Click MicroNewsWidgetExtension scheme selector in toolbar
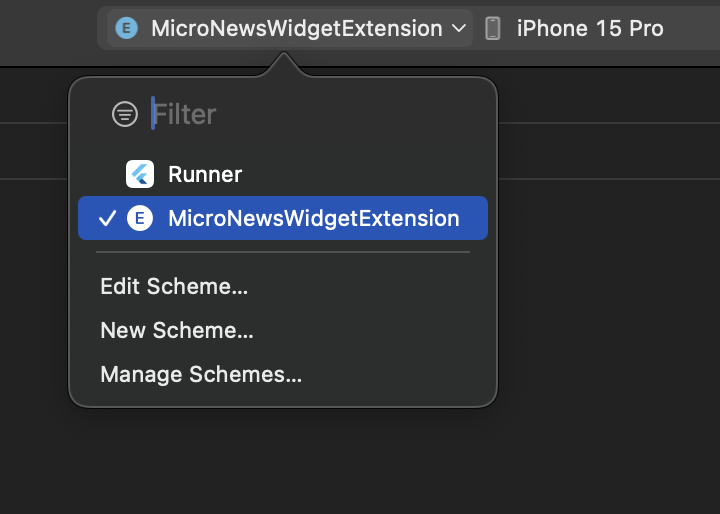This screenshot has height=514, width=720. (x=296, y=28)
